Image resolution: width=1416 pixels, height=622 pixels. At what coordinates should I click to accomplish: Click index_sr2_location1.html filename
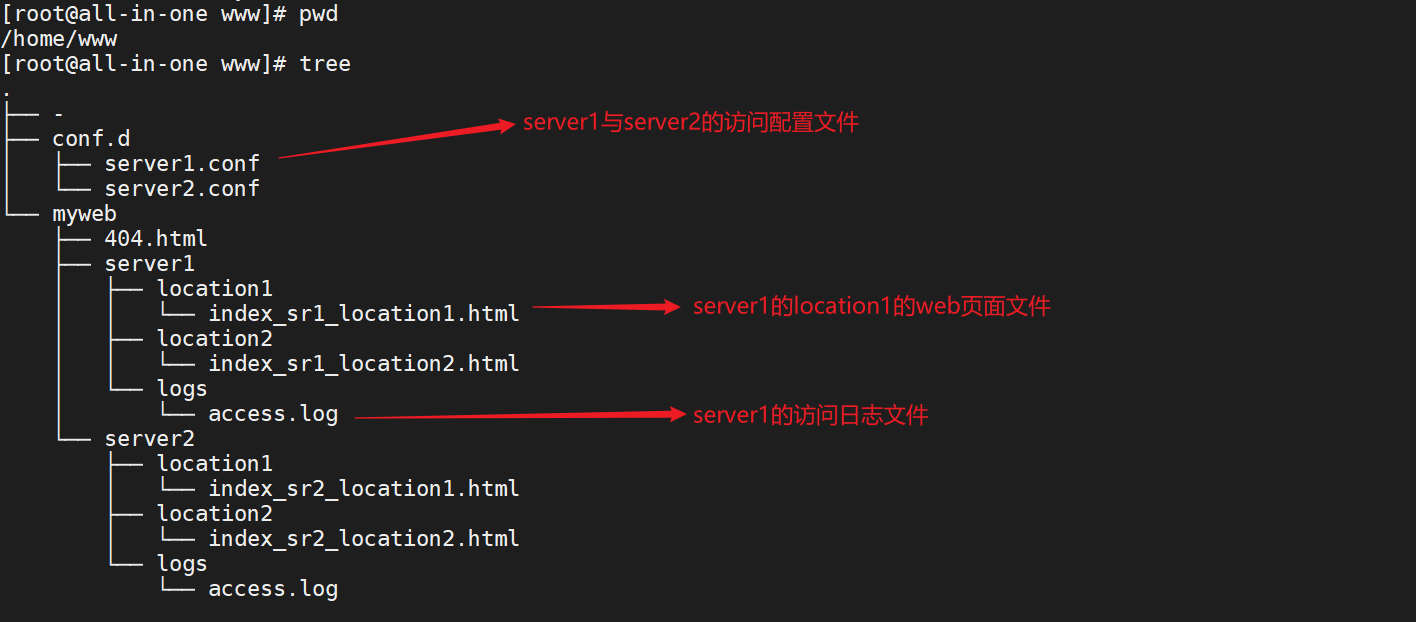point(363,488)
